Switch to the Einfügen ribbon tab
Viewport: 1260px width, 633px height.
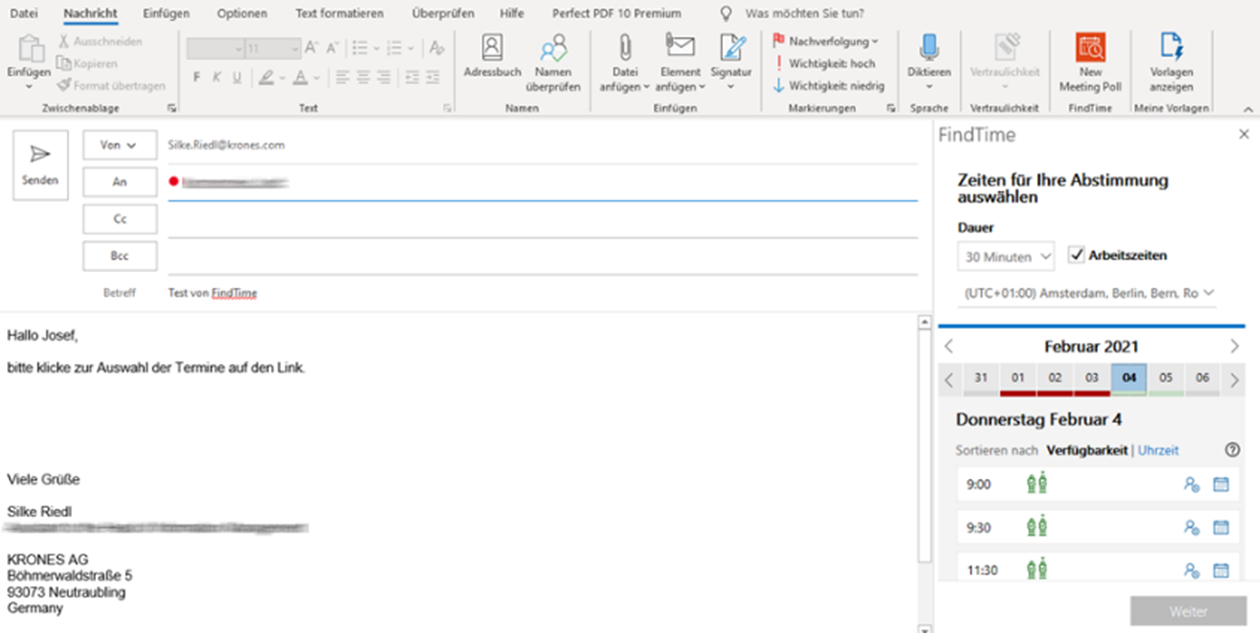(x=166, y=14)
